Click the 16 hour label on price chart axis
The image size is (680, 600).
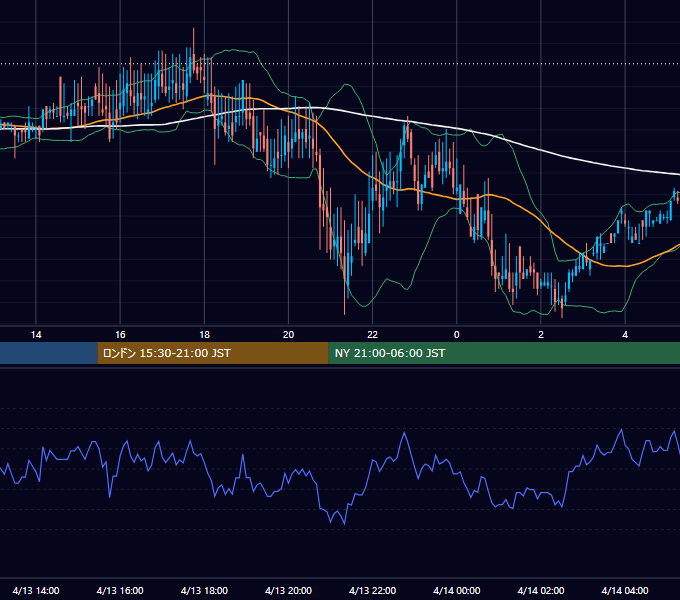point(120,335)
